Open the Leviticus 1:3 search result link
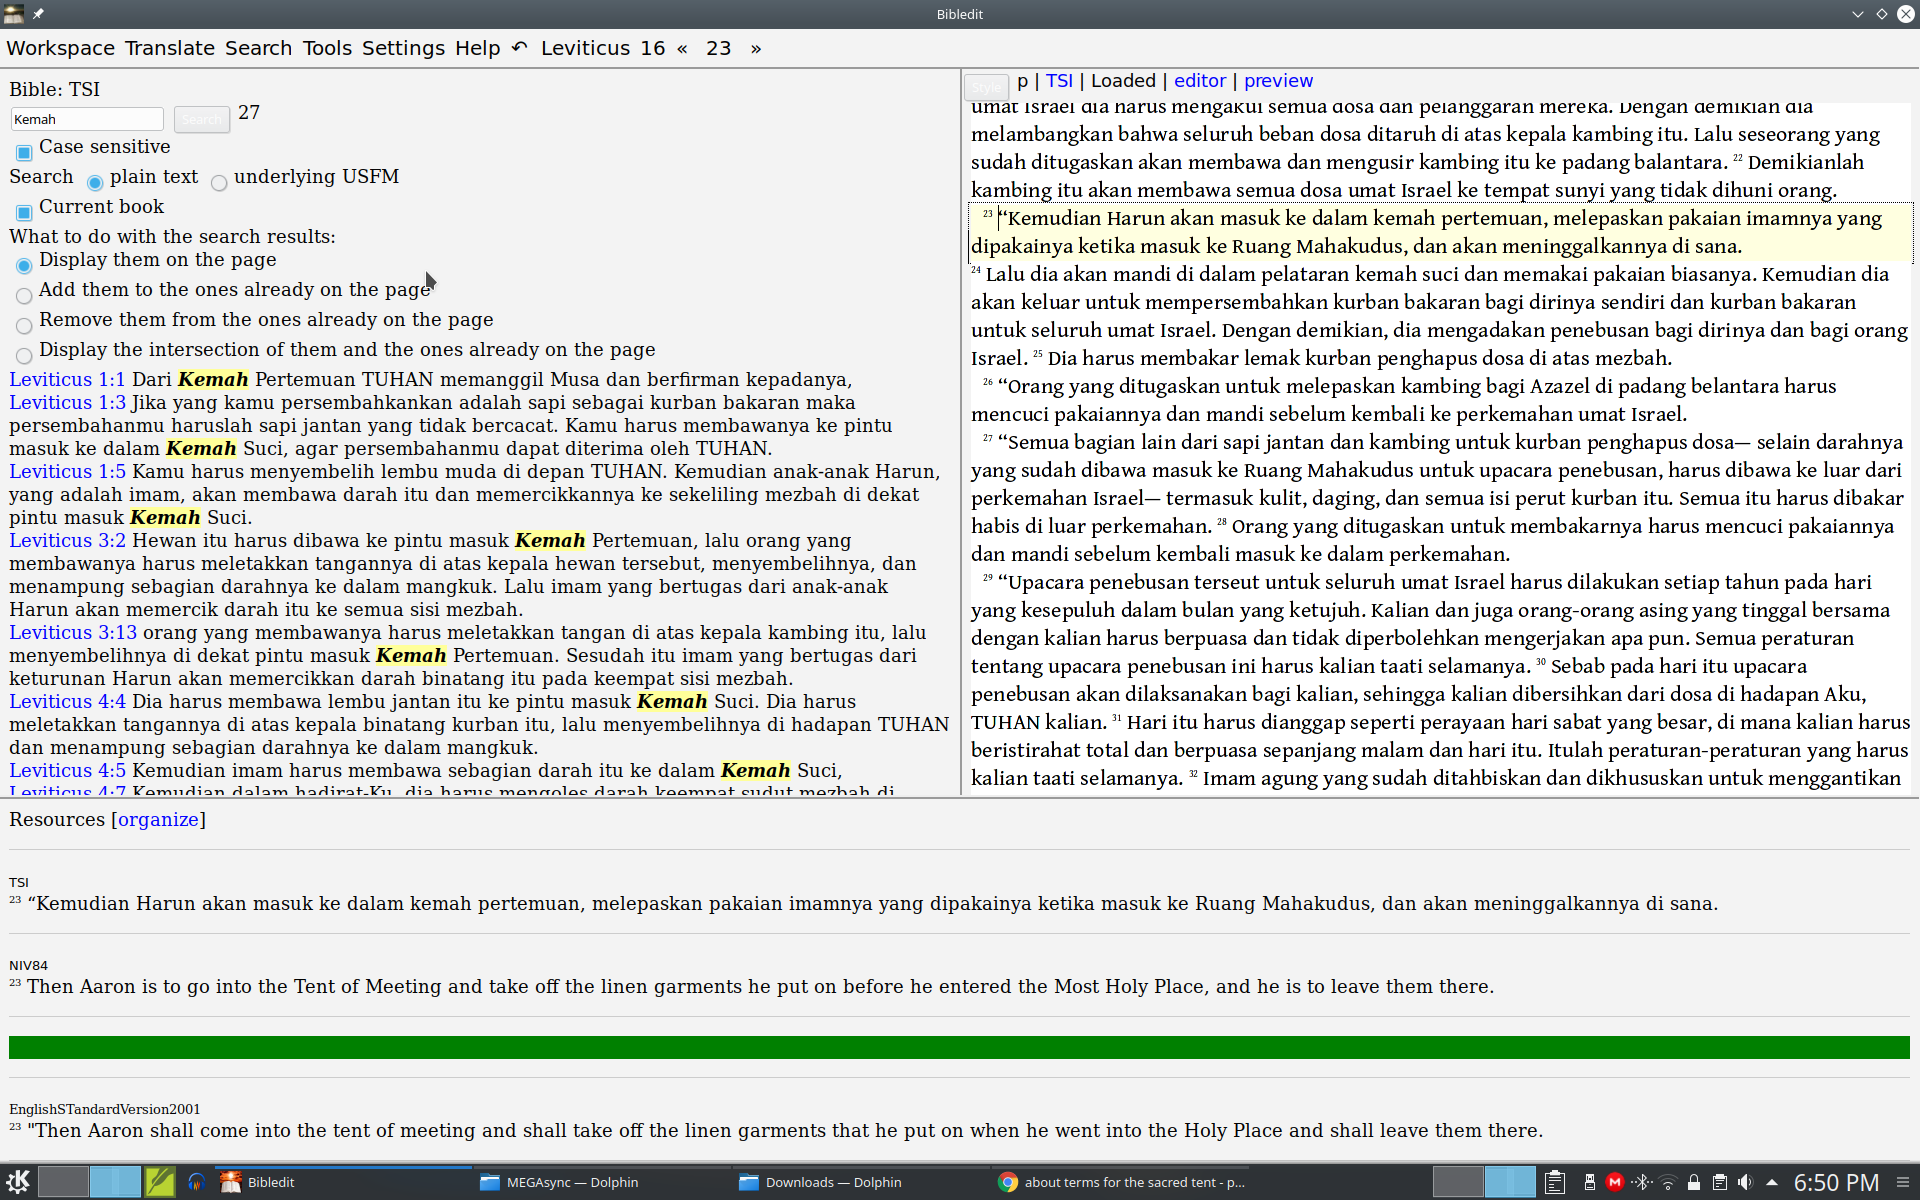The image size is (1920, 1200). (x=67, y=402)
